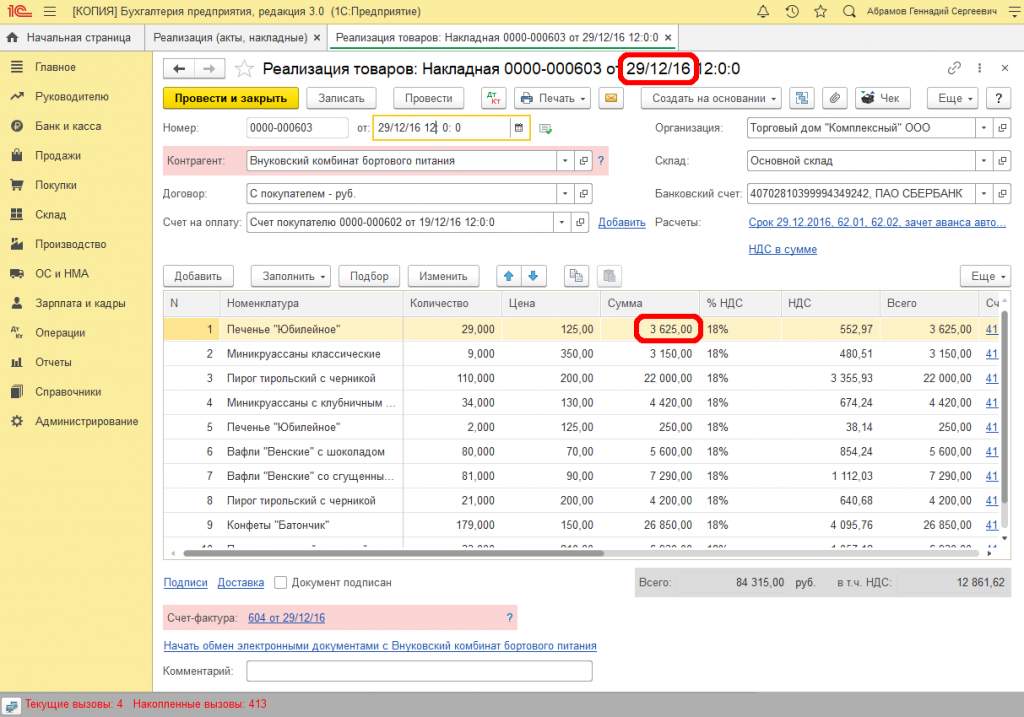
Task: Click the envelope email icon
Action: tap(611, 98)
